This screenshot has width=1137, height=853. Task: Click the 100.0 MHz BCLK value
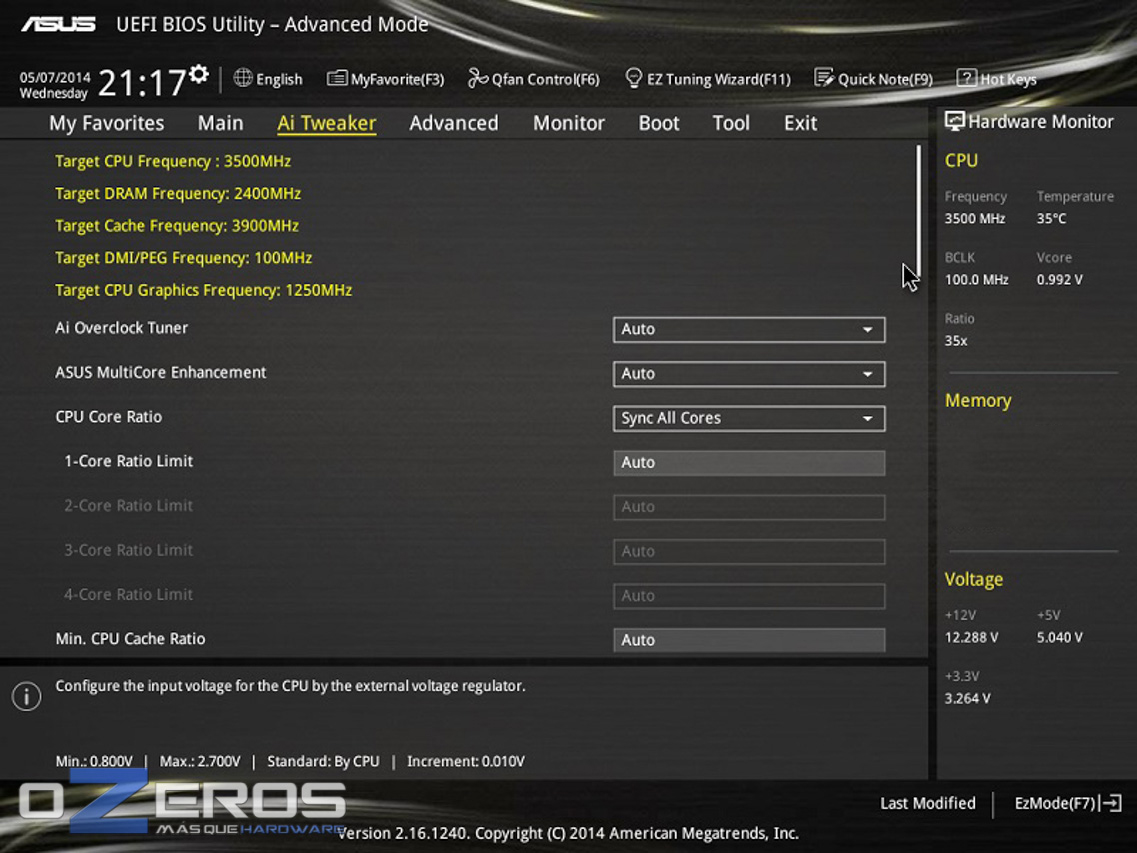click(x=976, y=279)
